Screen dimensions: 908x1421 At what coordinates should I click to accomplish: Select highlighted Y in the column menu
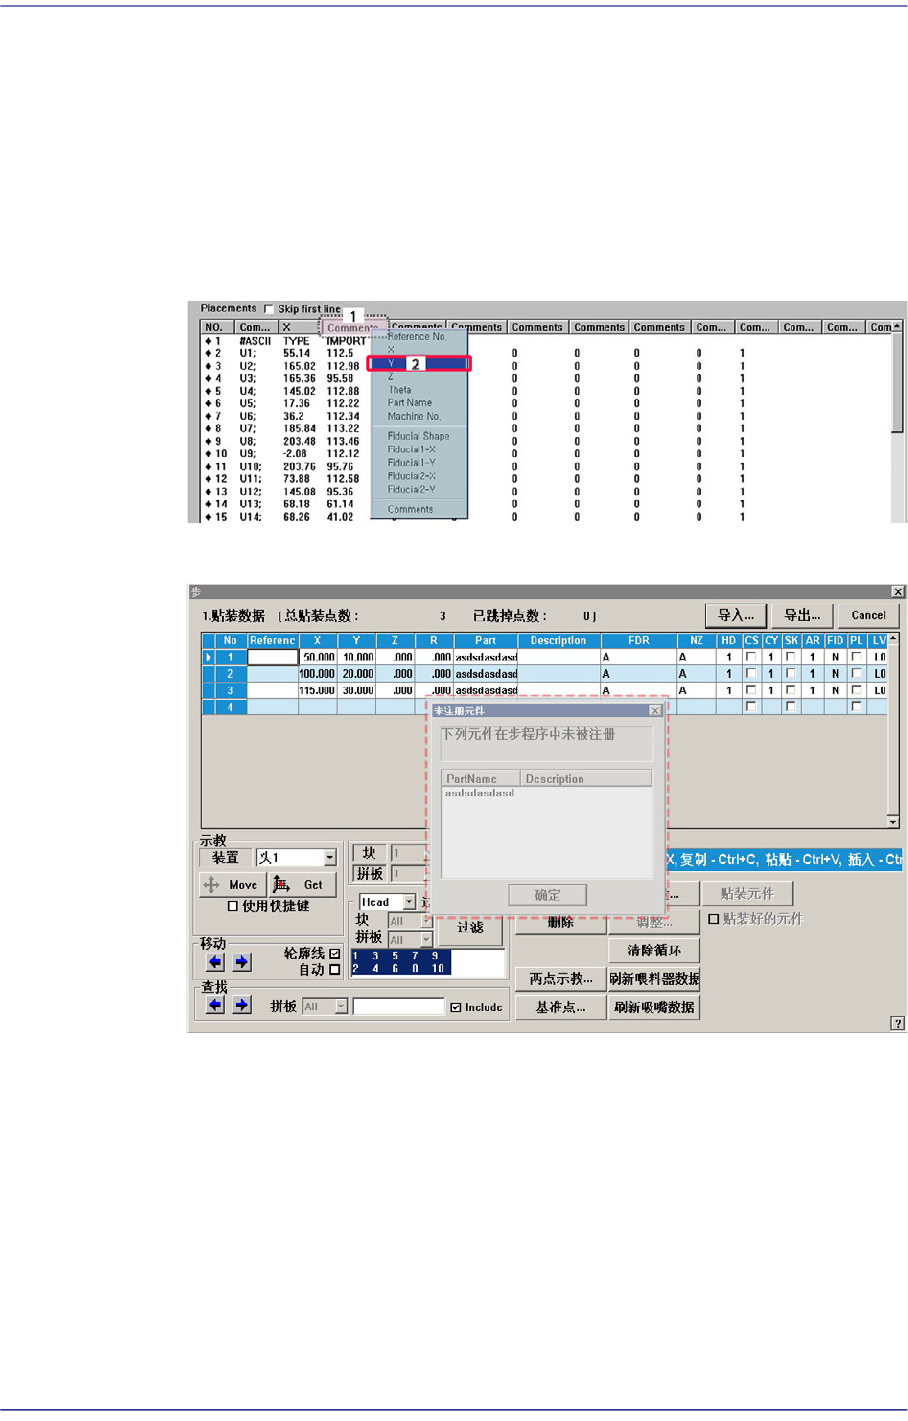coord(418,364)
